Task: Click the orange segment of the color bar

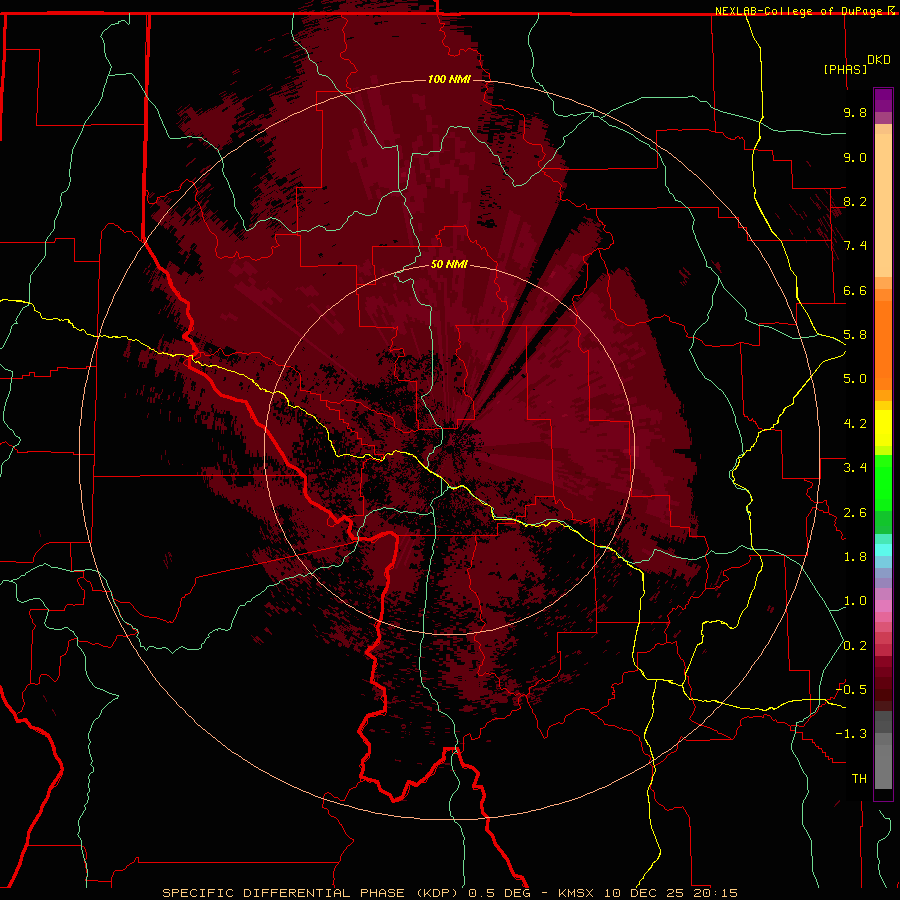Action: coord(883,345)
